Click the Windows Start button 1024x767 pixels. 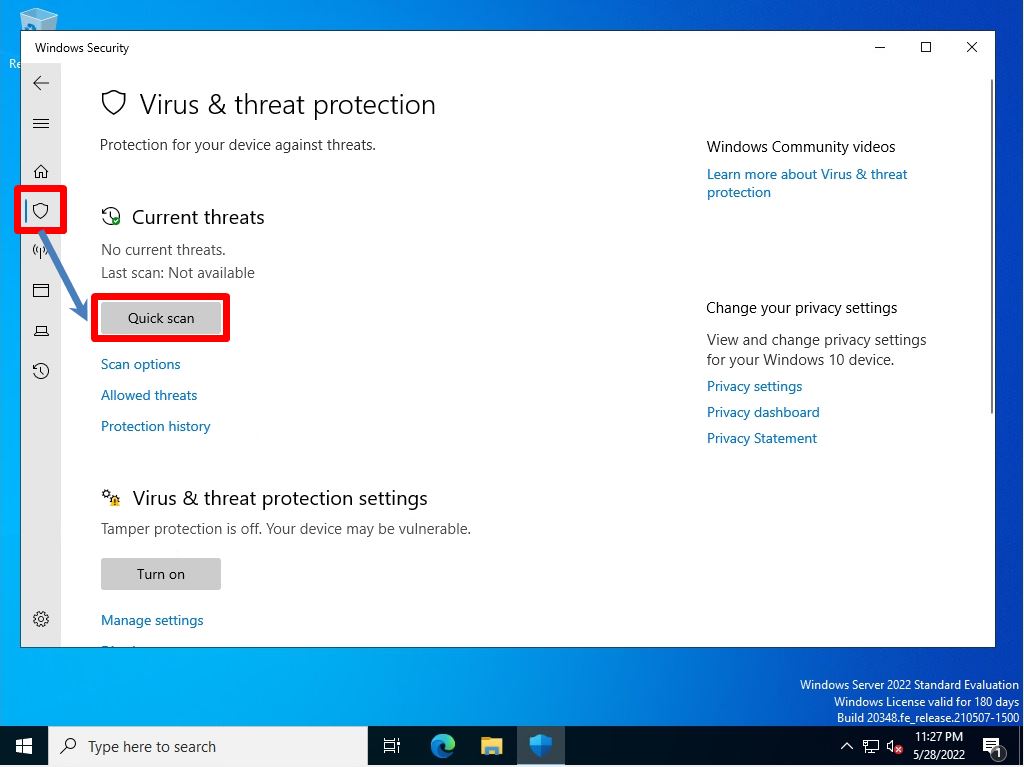click(x=24, y=746)
